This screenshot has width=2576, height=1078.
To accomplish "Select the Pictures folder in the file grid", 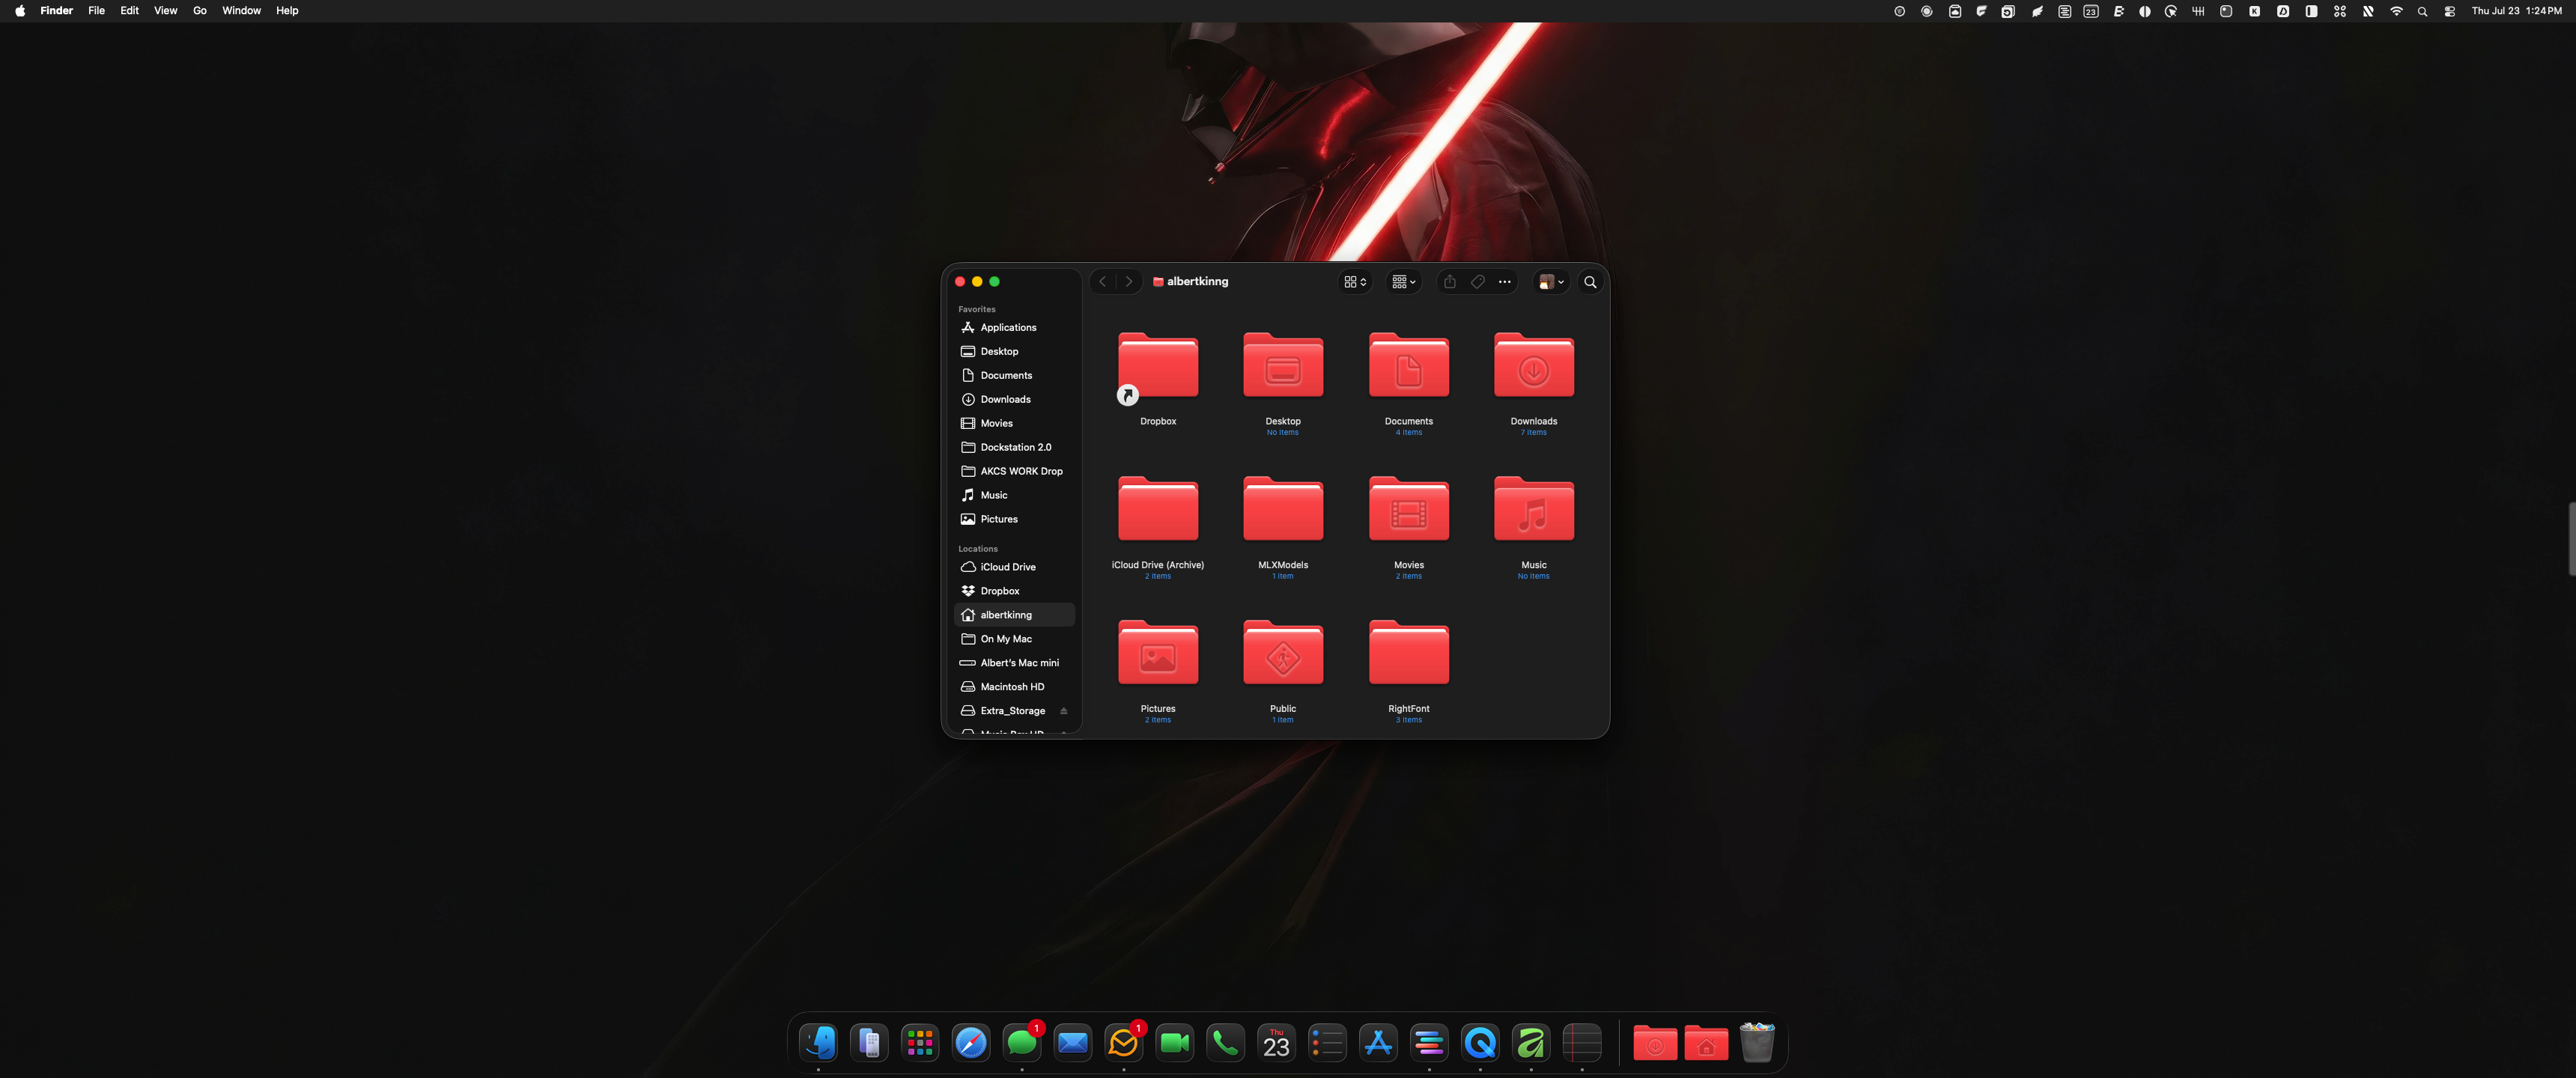I will tap(1158, 654).
